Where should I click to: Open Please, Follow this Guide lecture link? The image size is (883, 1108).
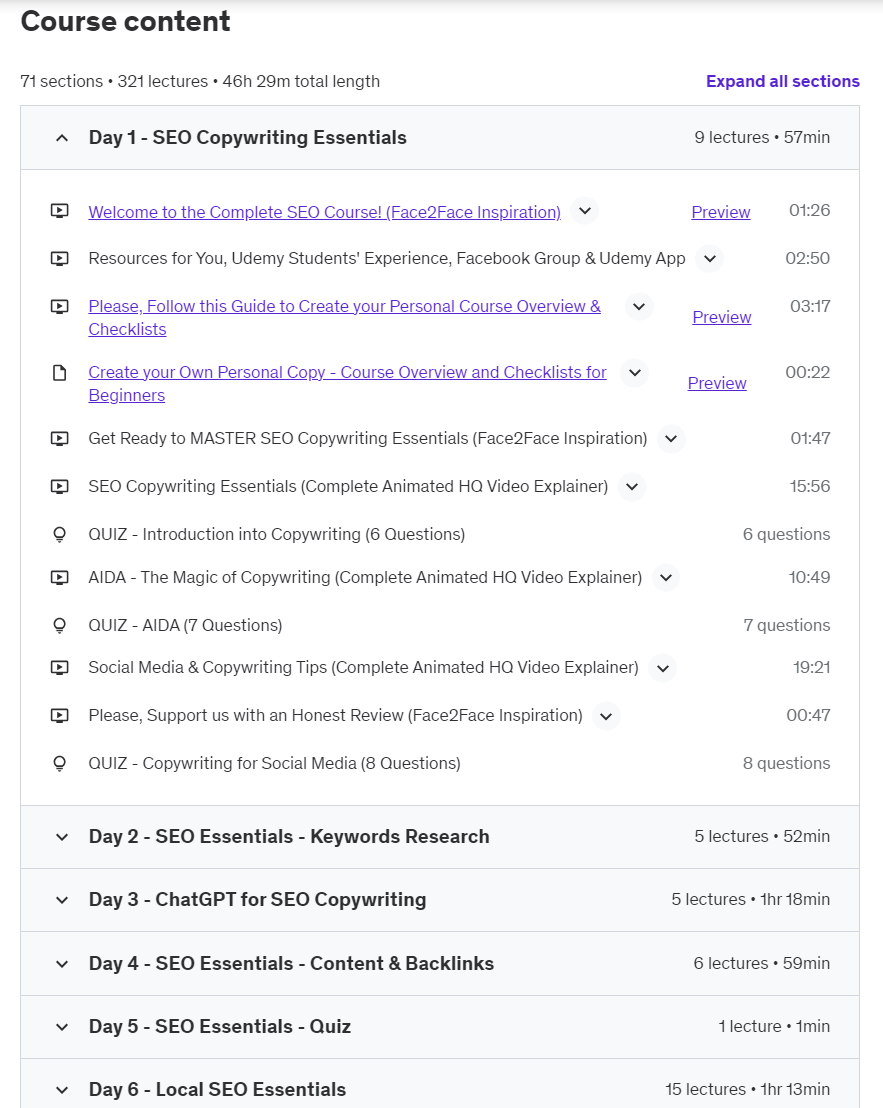[x=345, y=317]
